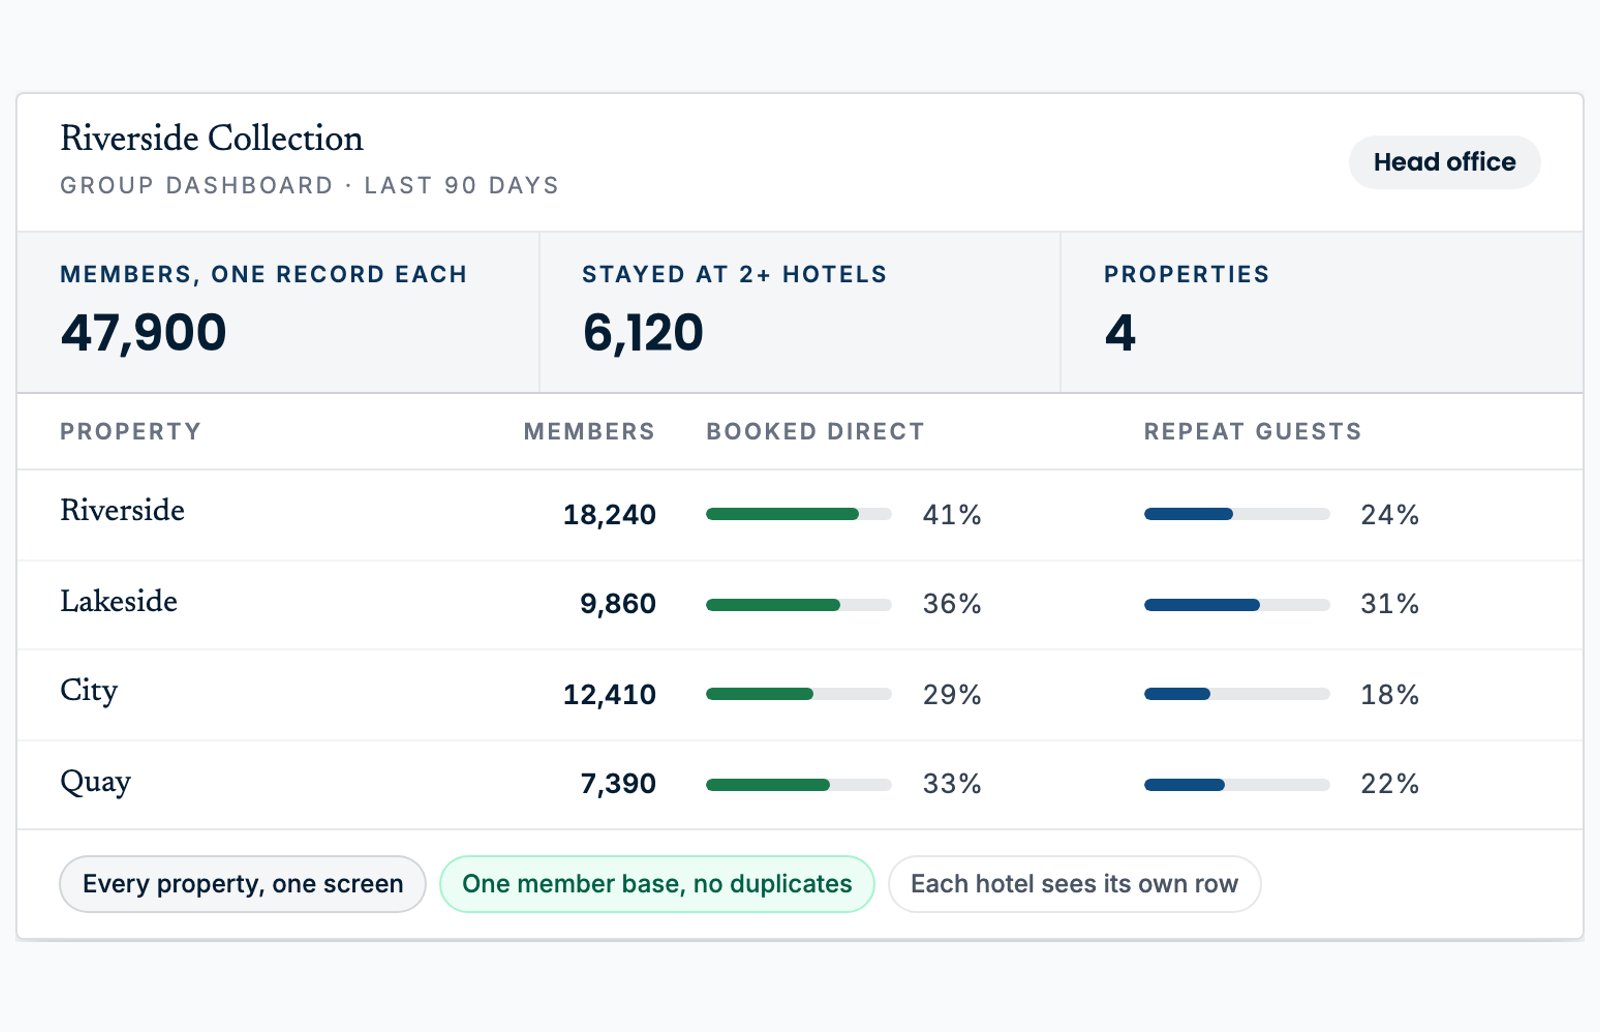The height and width of the screenshot is (1032, 1600).
Task: Click the 33% booked direct value
Action: tap(952, 784)
